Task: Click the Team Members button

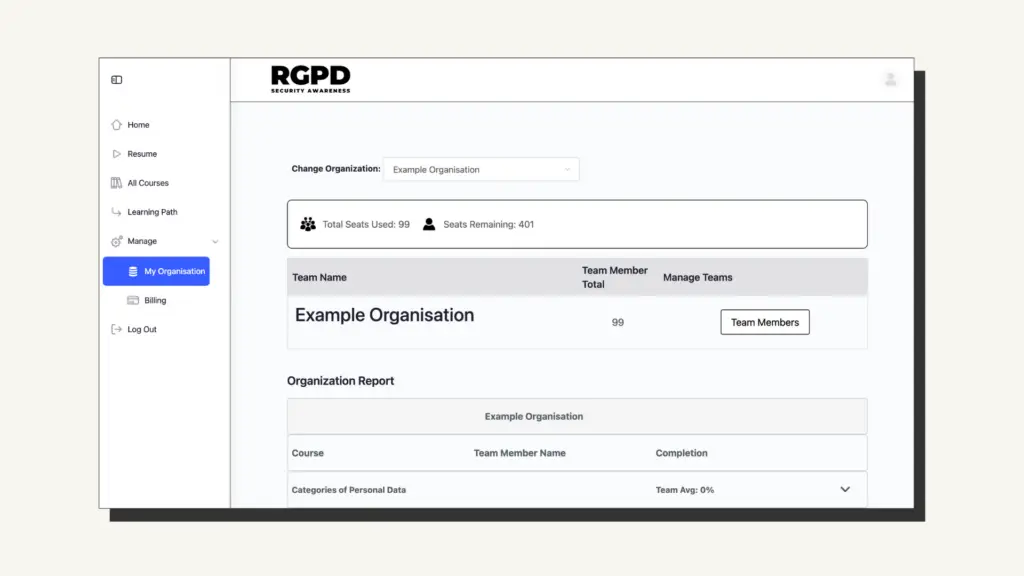Action: pyautogui.click(x=765, y=322)
